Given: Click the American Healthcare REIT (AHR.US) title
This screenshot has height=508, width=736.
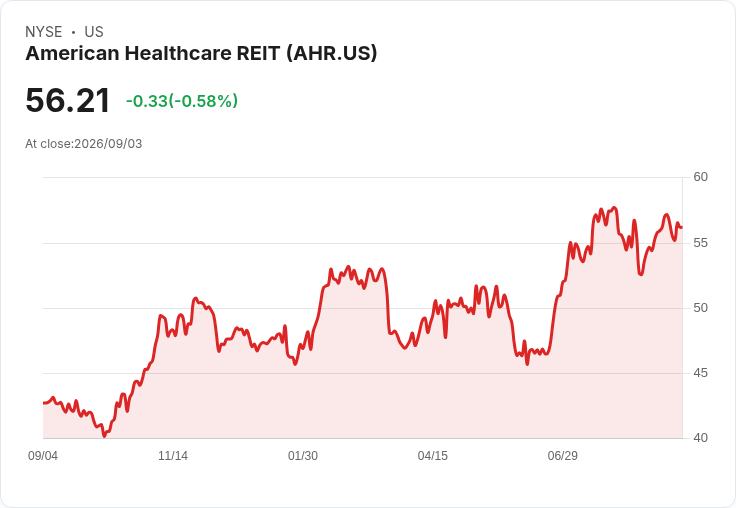Looking at the screenshot, I should [x=201, y=54].
